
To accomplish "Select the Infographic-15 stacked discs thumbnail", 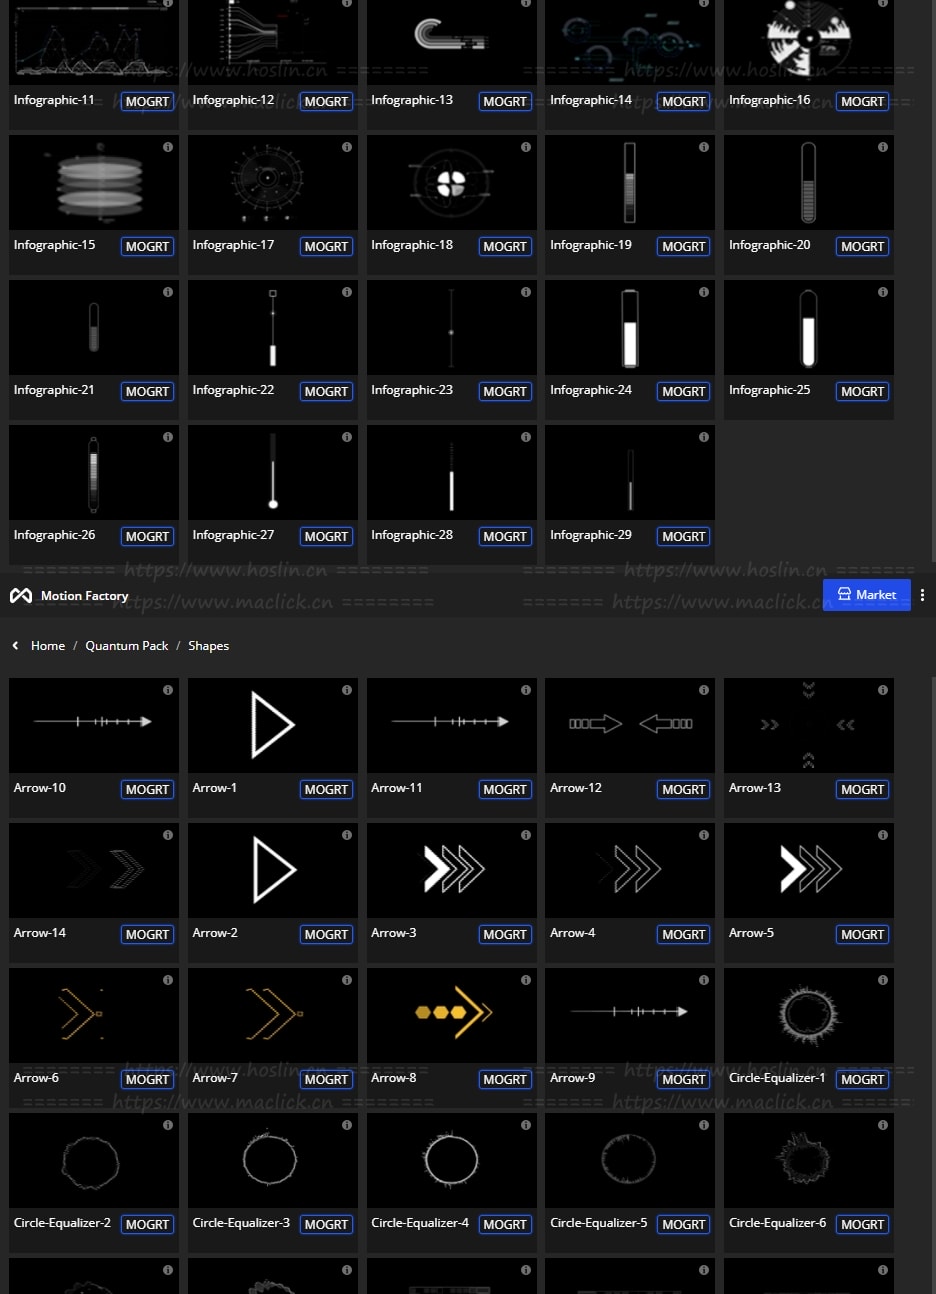I will click(94, 182).
